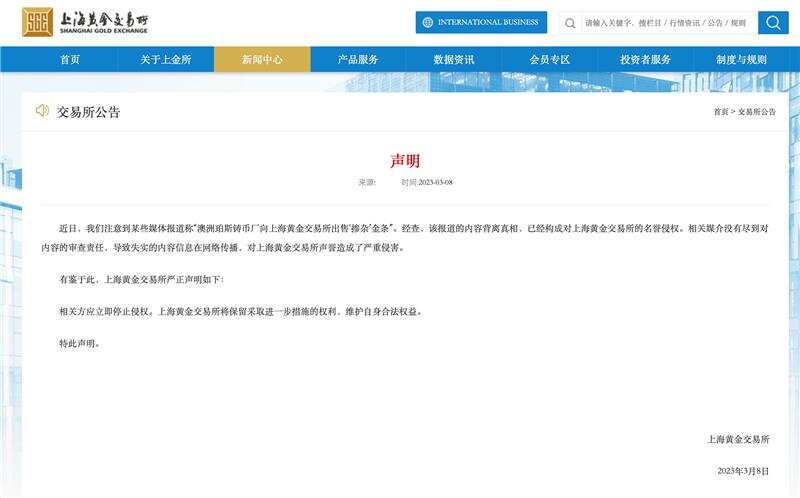Click the 2023年3月8日 date at bottom
Image resolution: width=800 pixels, height=498 pixels.
pos(743,471)
